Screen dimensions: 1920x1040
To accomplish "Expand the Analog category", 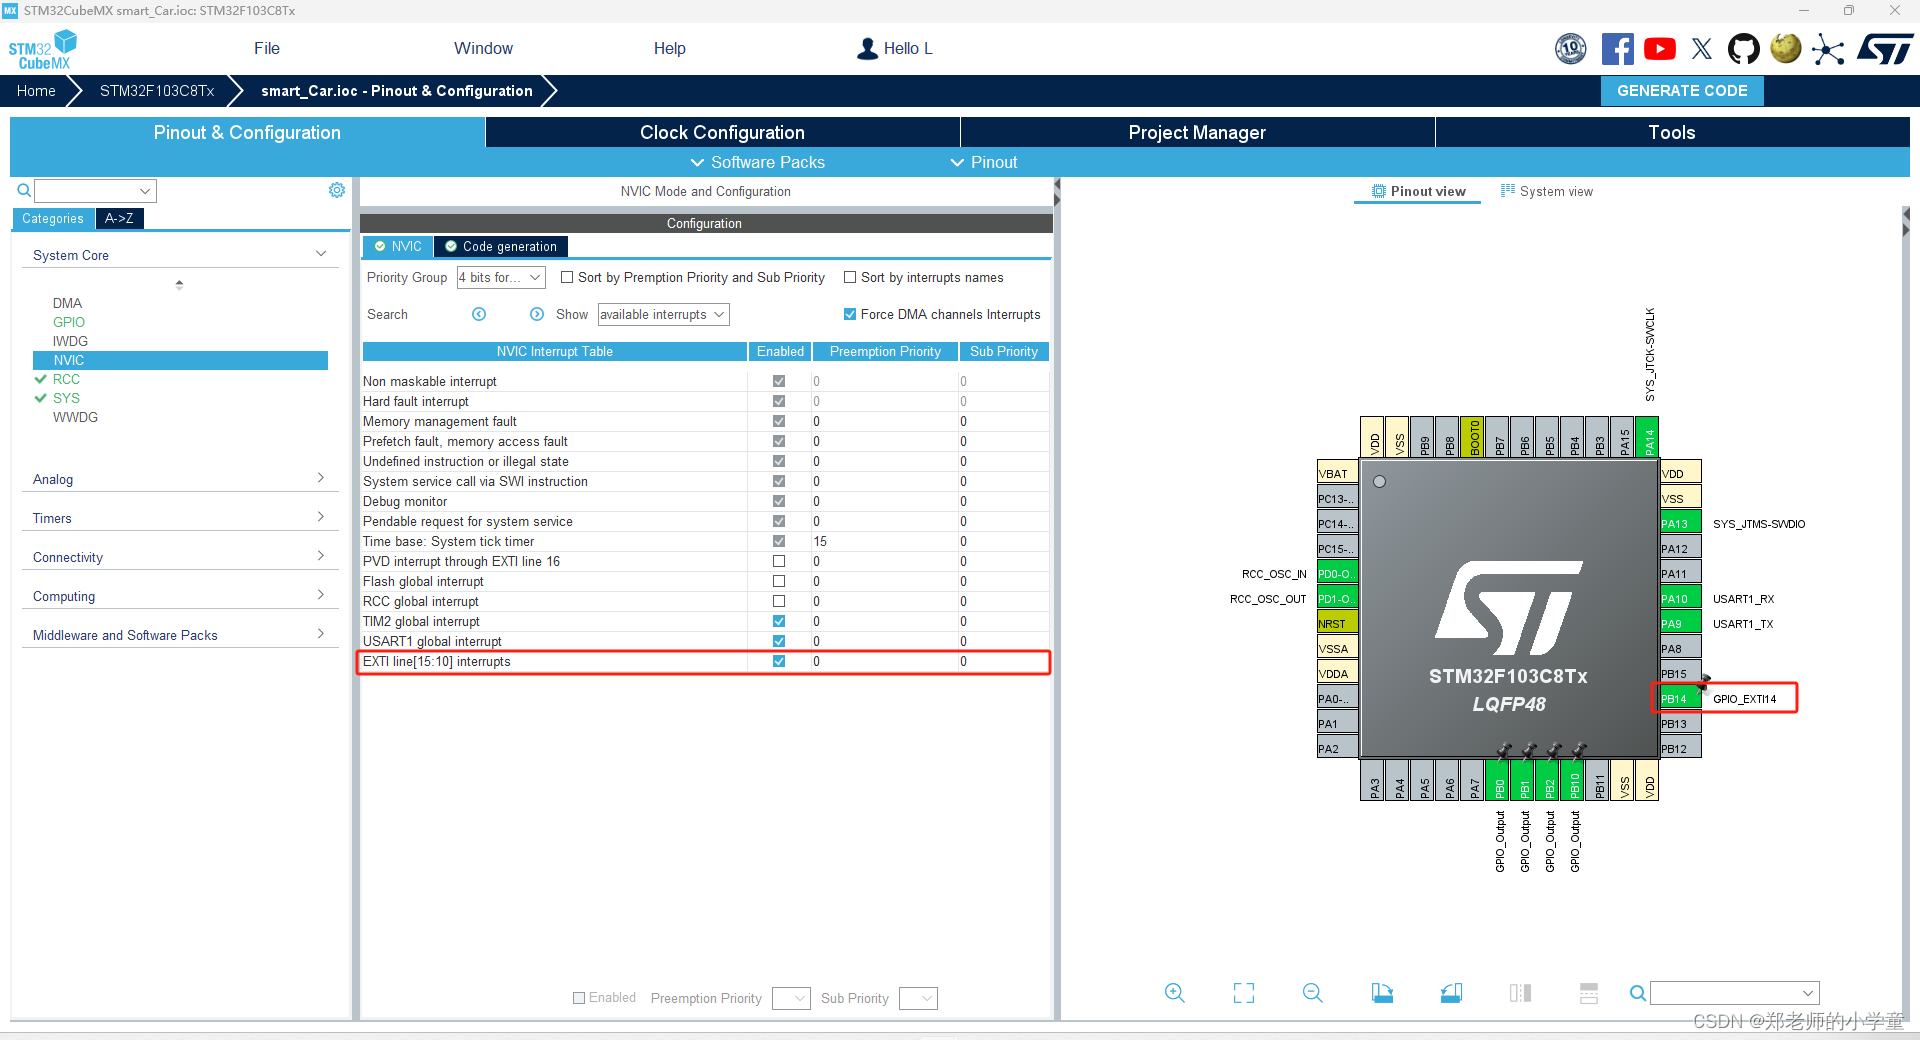I will (x=321, y=478).
